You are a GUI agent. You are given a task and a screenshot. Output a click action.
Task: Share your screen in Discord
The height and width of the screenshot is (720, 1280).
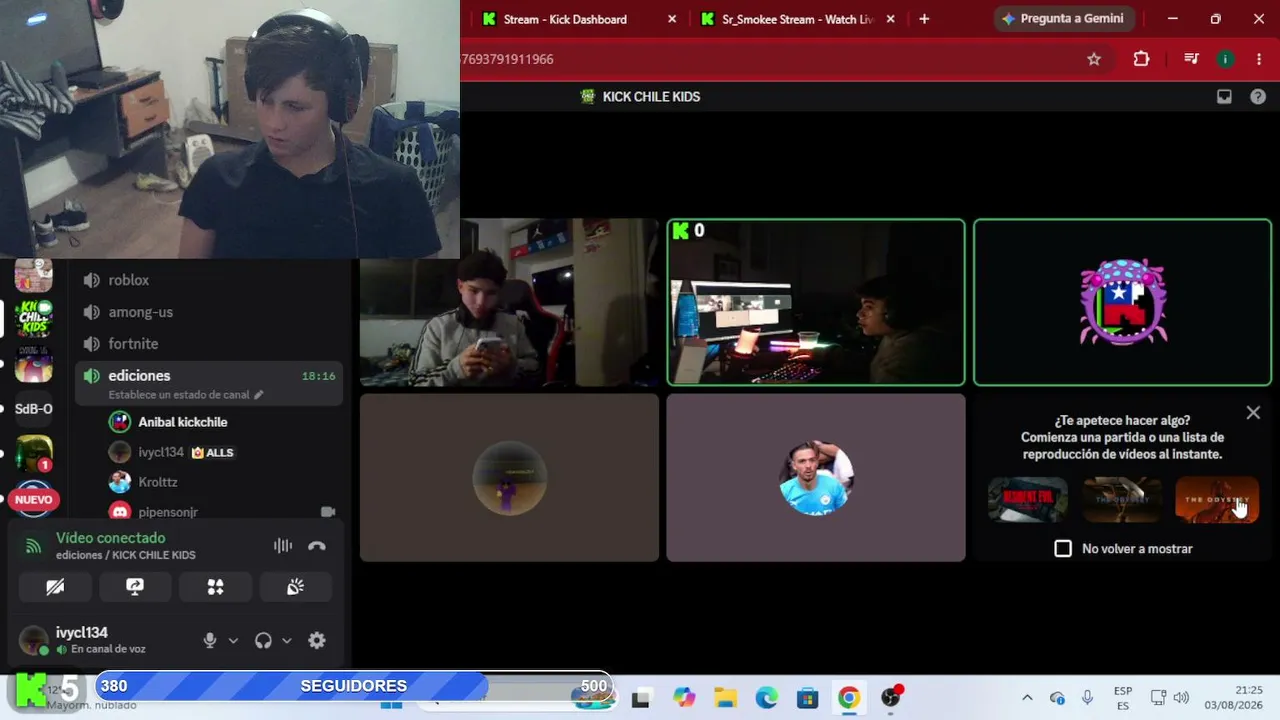pos(135,587)
